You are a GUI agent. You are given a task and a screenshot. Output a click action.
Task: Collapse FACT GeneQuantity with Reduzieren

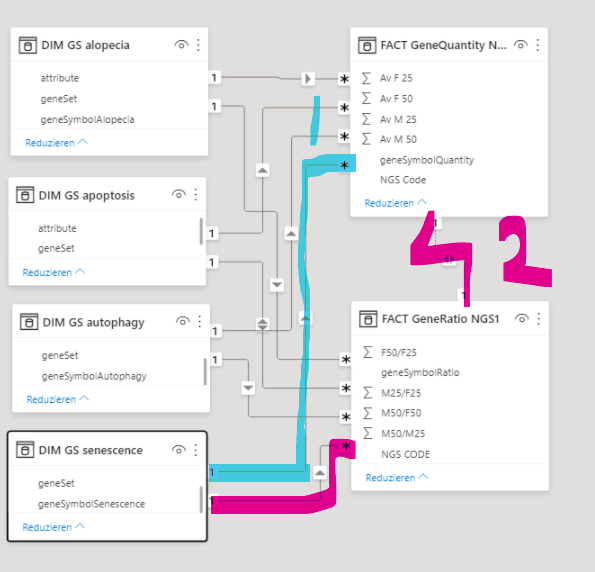coord(396,203)
